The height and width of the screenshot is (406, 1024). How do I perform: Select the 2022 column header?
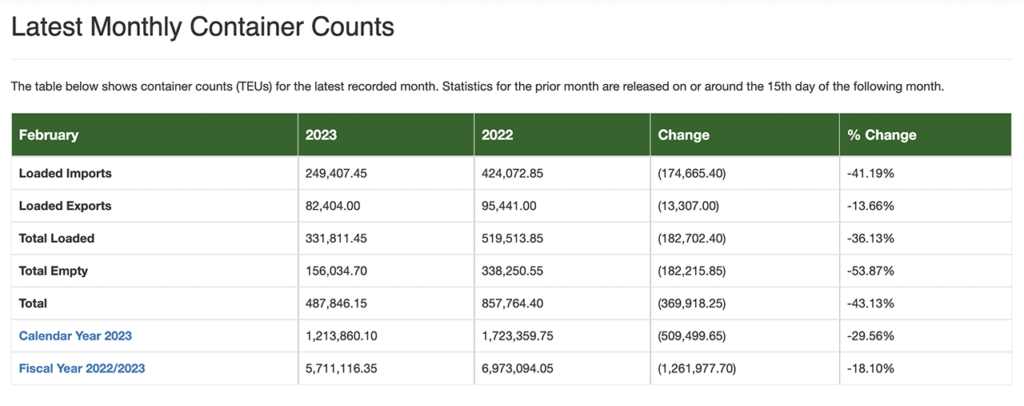pyautogui.click(x=497, y=135)
